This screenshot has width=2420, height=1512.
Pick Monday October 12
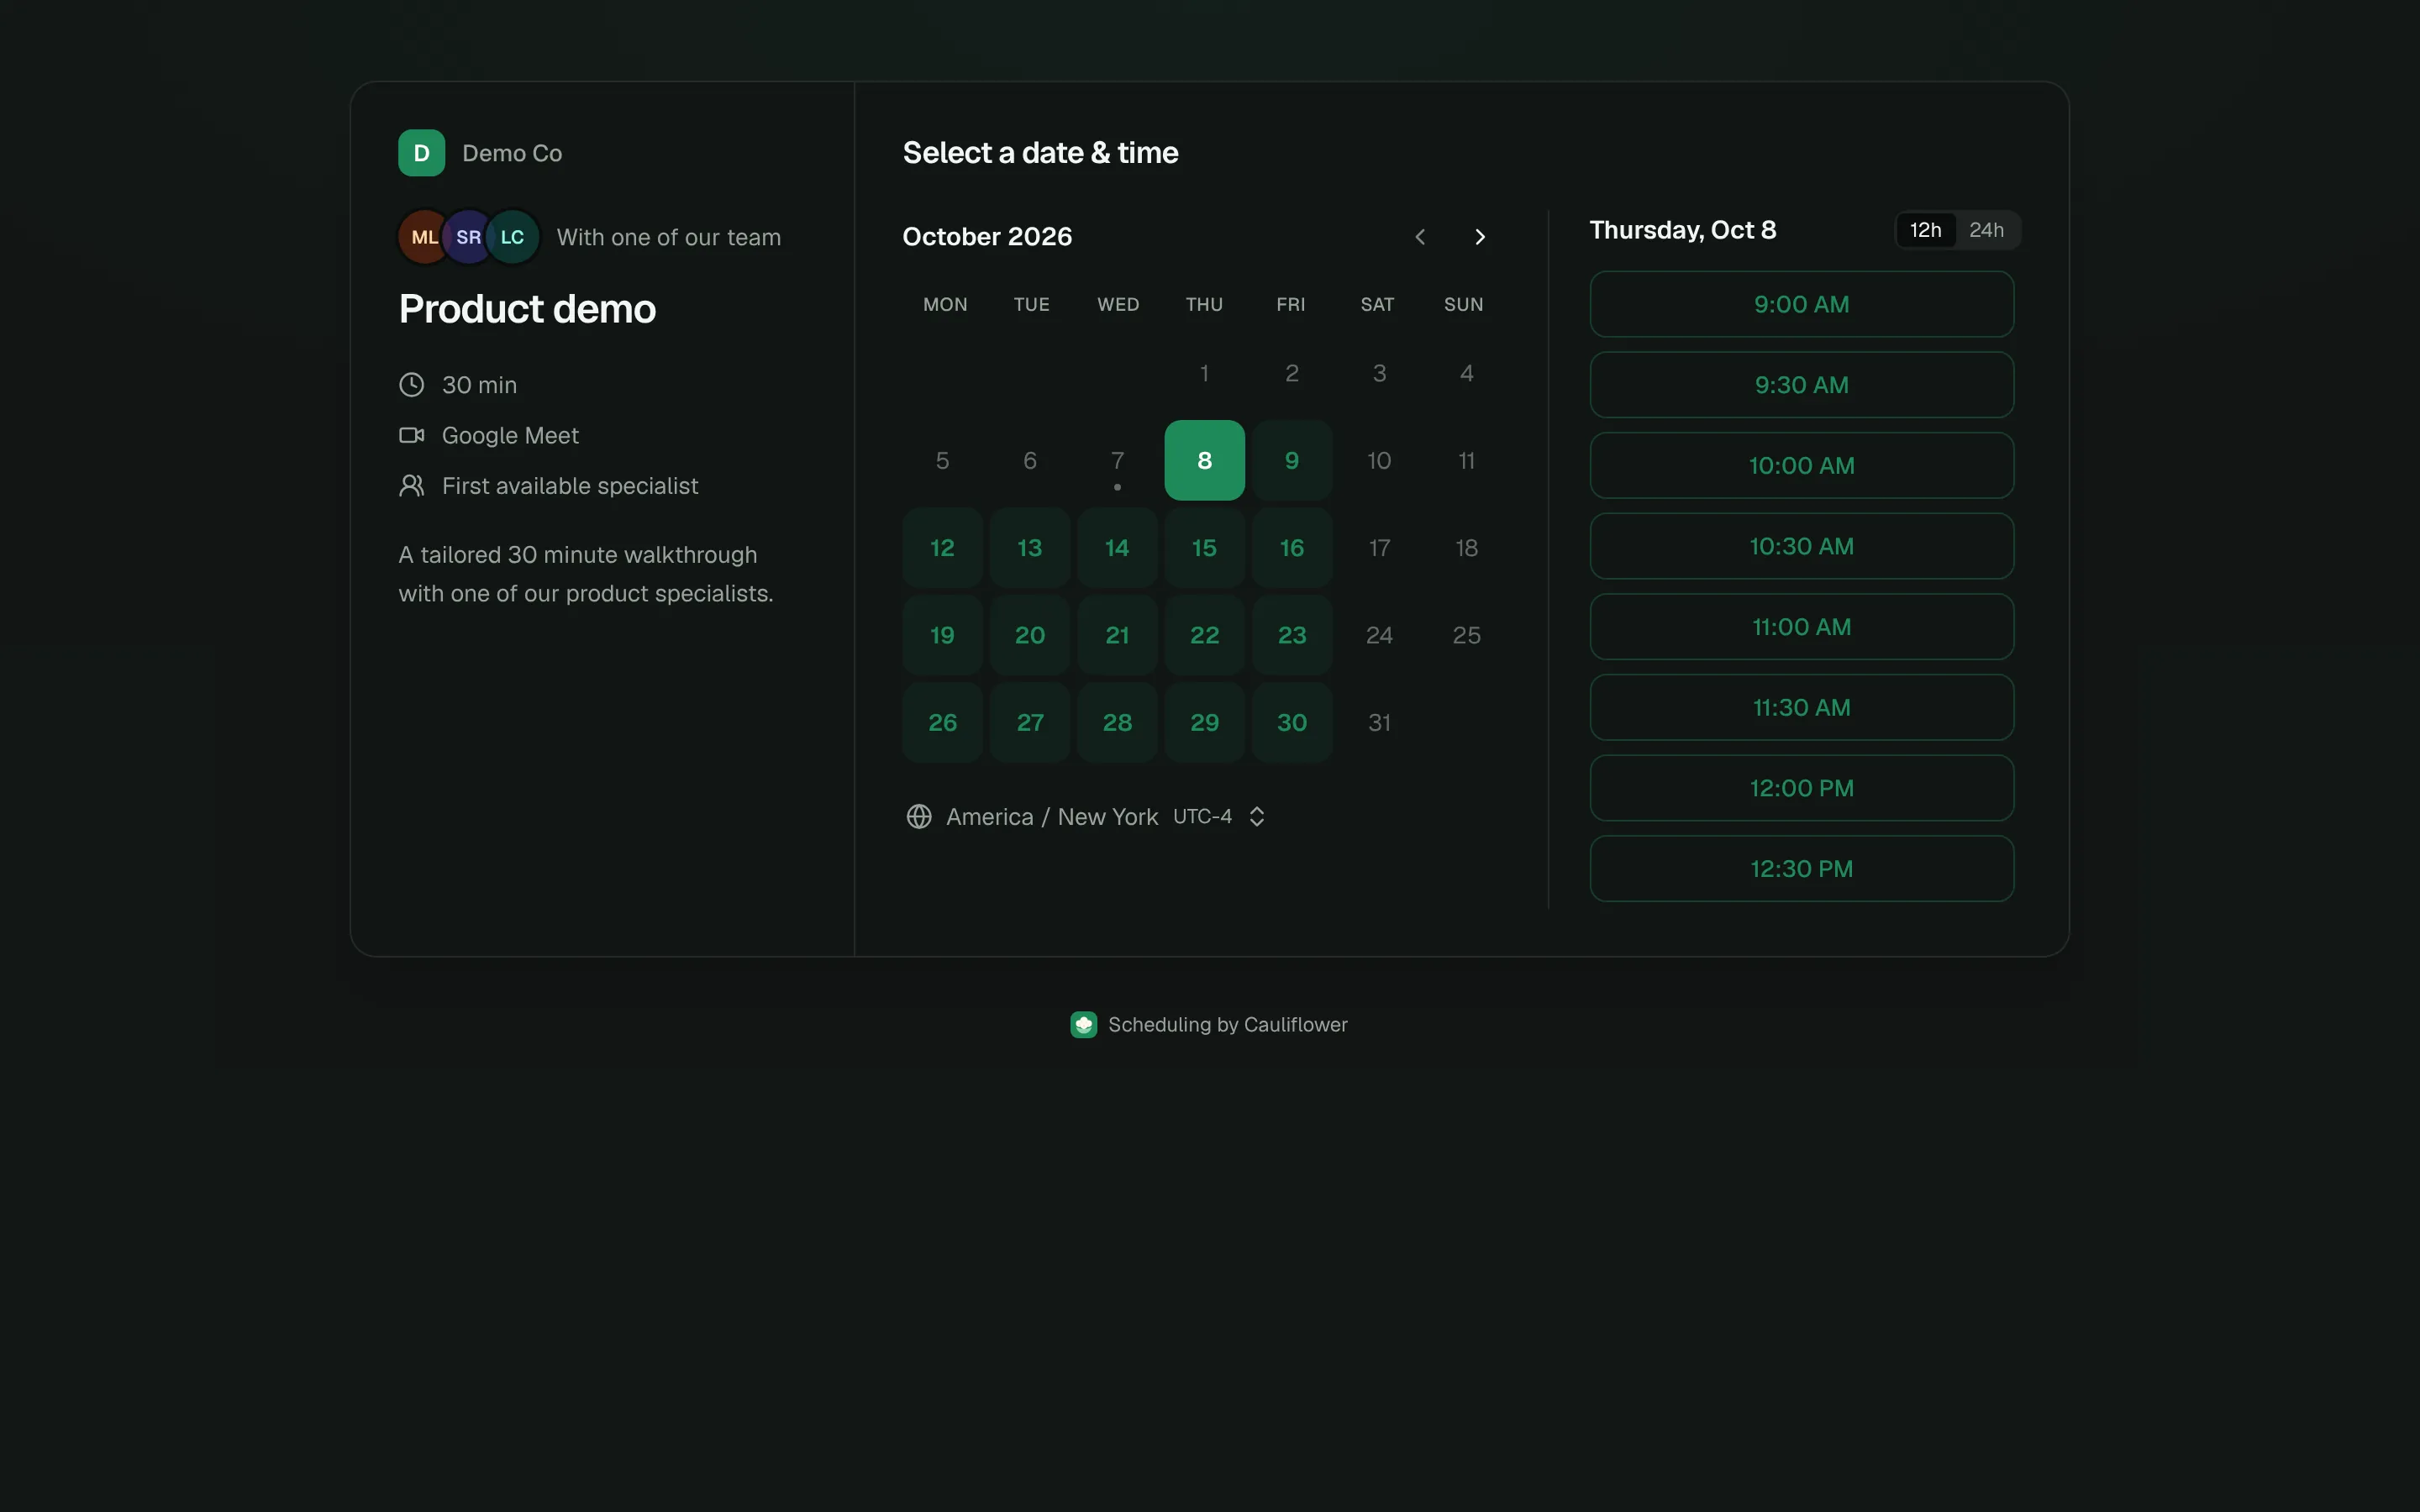[x=942, y=548]
